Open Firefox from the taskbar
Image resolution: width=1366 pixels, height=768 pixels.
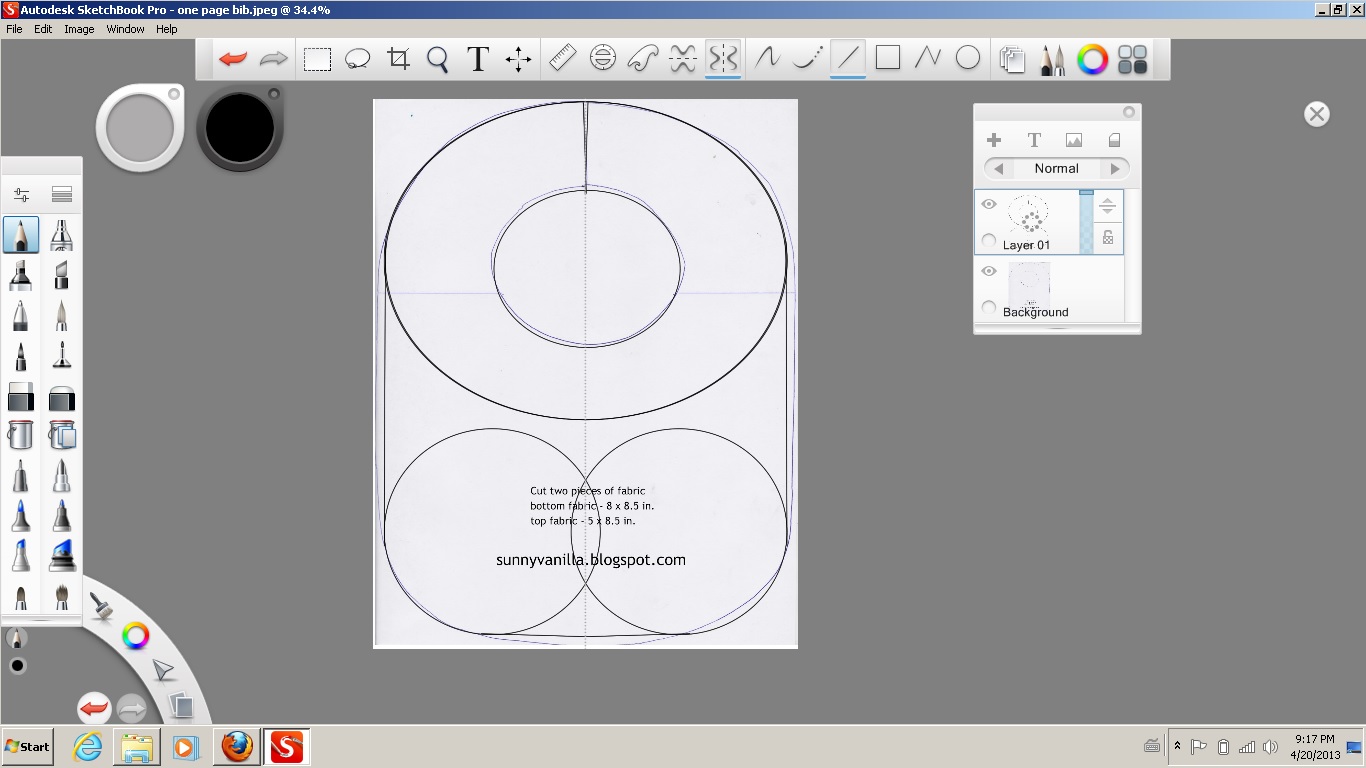pyautogui.click(x=237, y=746)
